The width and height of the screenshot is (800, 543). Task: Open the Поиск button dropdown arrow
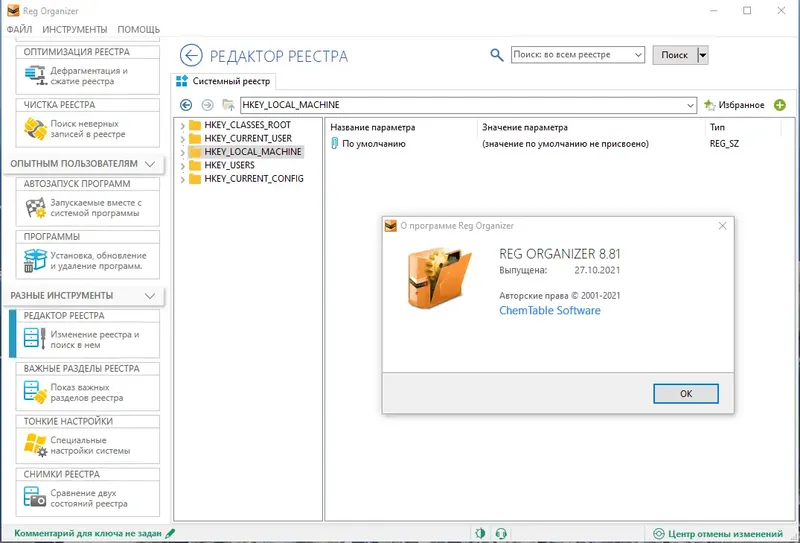pyautogui.click(x=703, y=55)
